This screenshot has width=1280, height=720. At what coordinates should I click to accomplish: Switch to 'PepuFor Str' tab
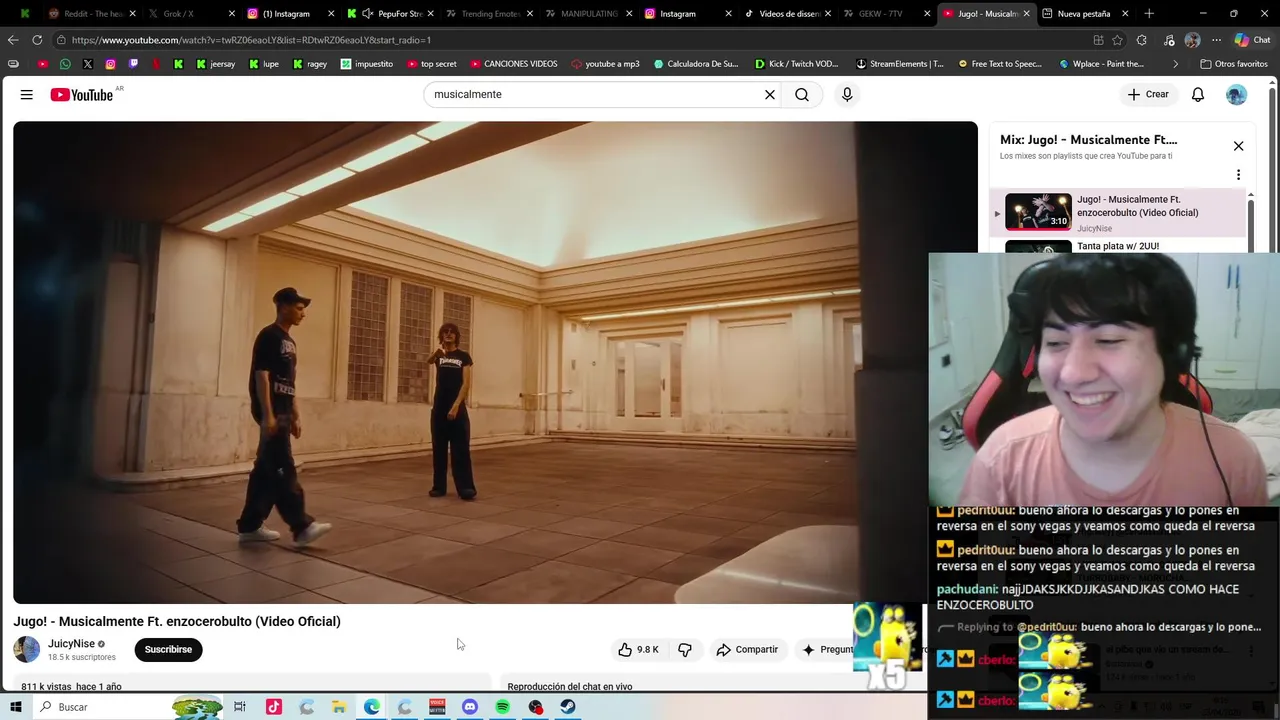pyautogui.click(x=388, y=14)
